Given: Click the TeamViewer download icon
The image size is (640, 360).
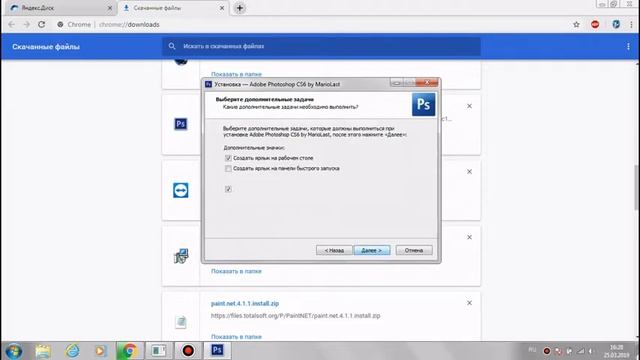Looking at the screenshot, I should (x=181, y=190).
